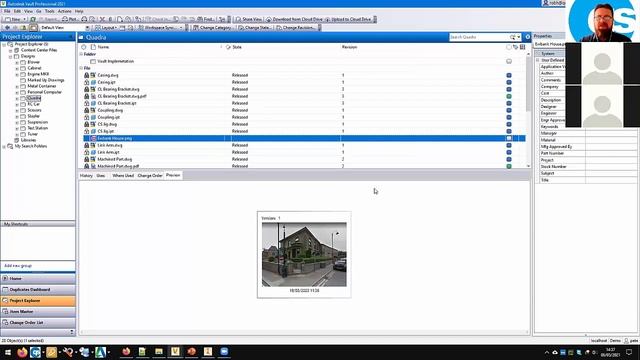Open the Help menu
This screenshot has height=360, width=640.
coord(79,11)
